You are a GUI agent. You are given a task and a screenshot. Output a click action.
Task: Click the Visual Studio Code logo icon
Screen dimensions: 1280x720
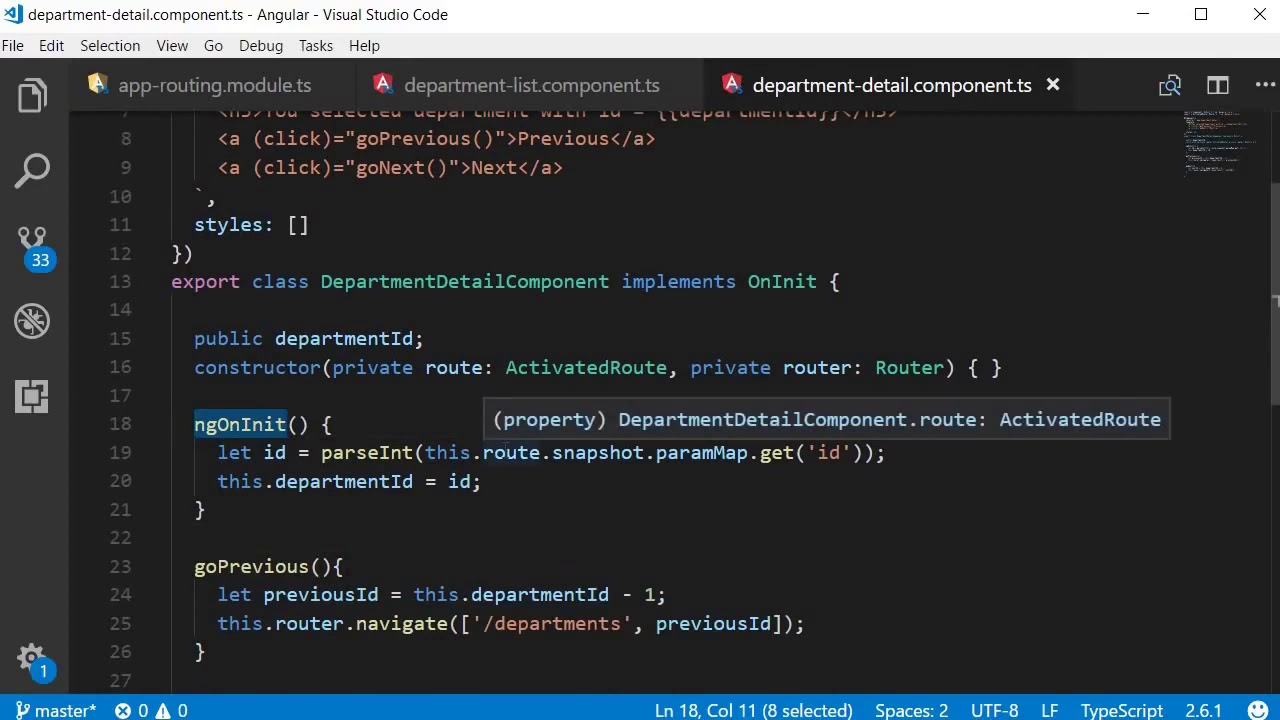(x=13, y=14)
